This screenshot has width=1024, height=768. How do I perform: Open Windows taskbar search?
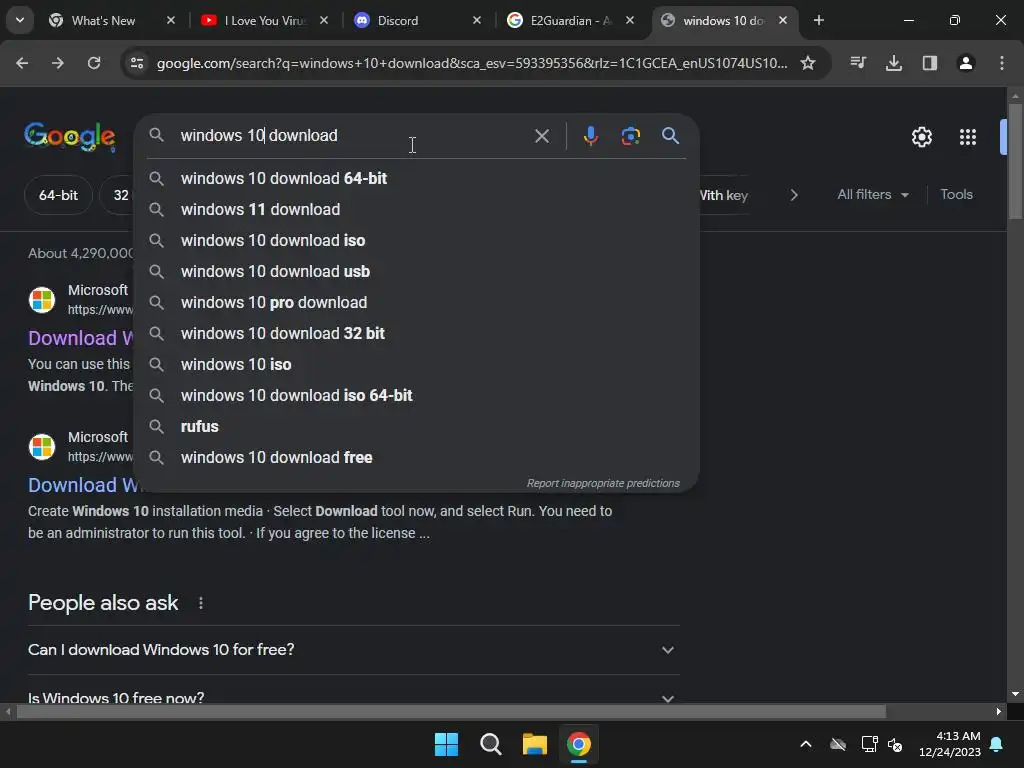pyautogui.click(x=490, y=744)
